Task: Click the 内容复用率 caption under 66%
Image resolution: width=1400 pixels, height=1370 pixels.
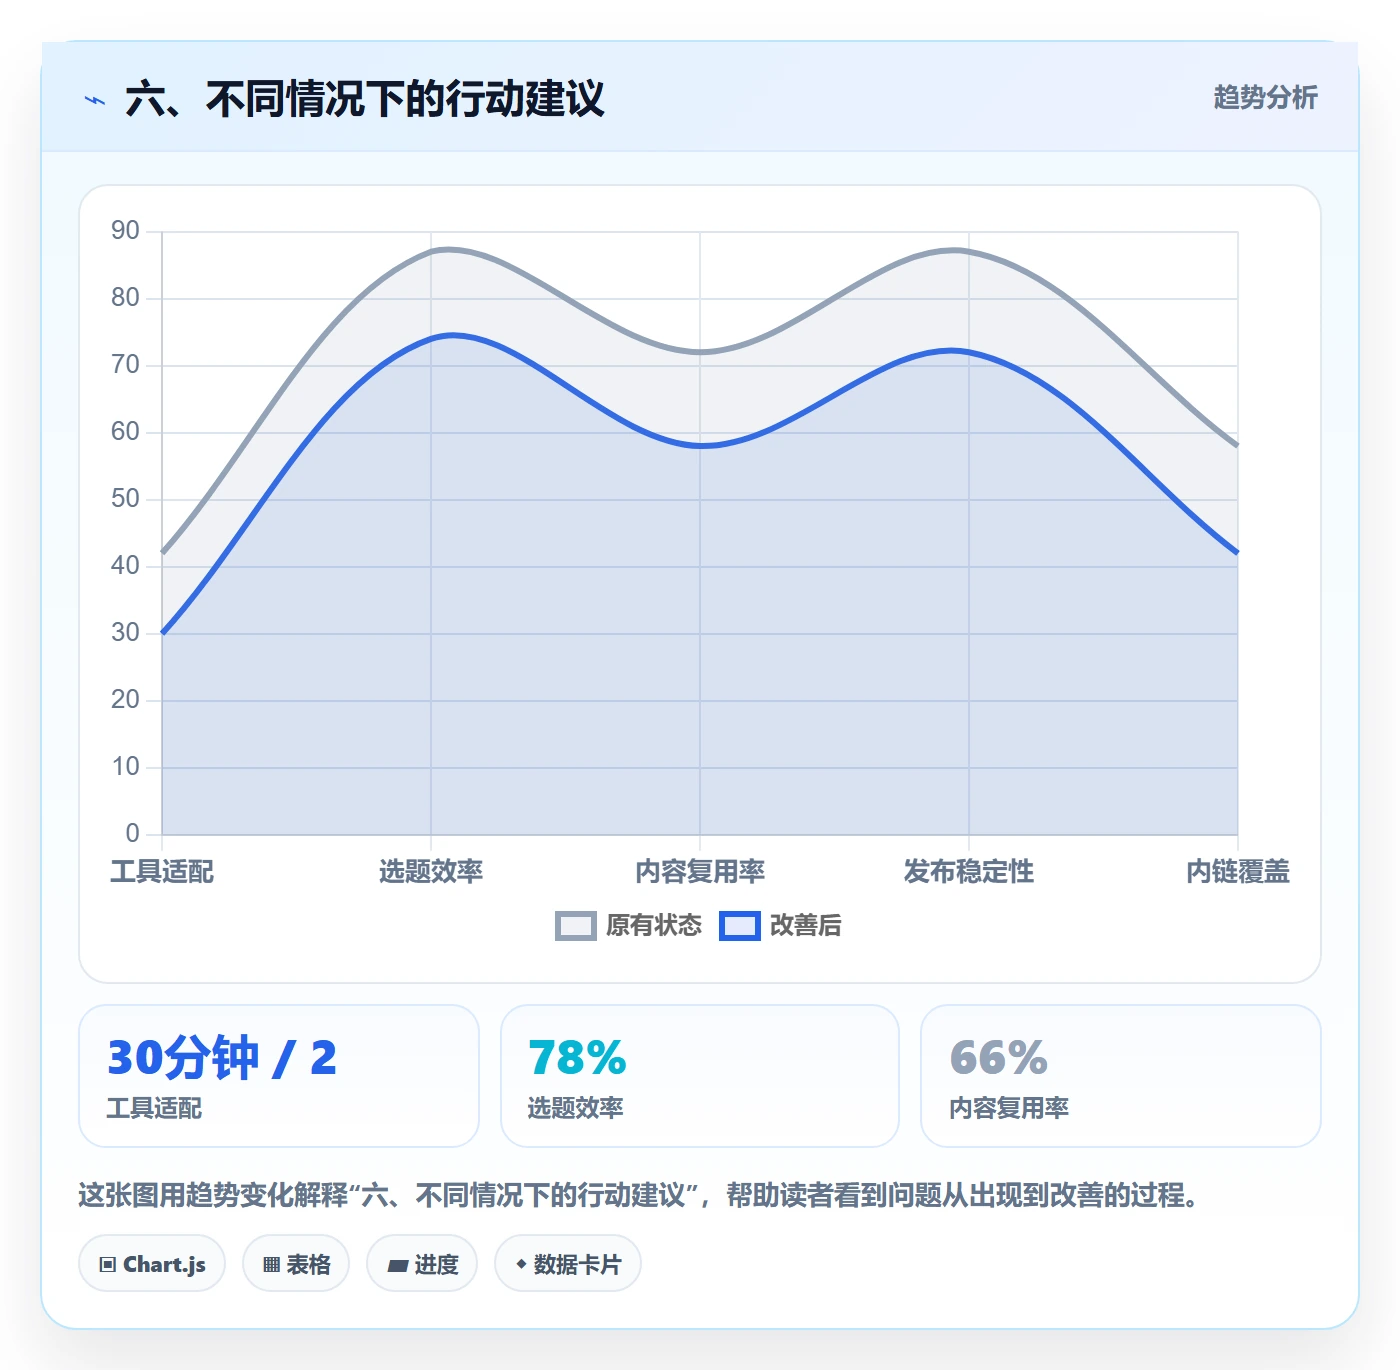Action: [1009, 1108]
